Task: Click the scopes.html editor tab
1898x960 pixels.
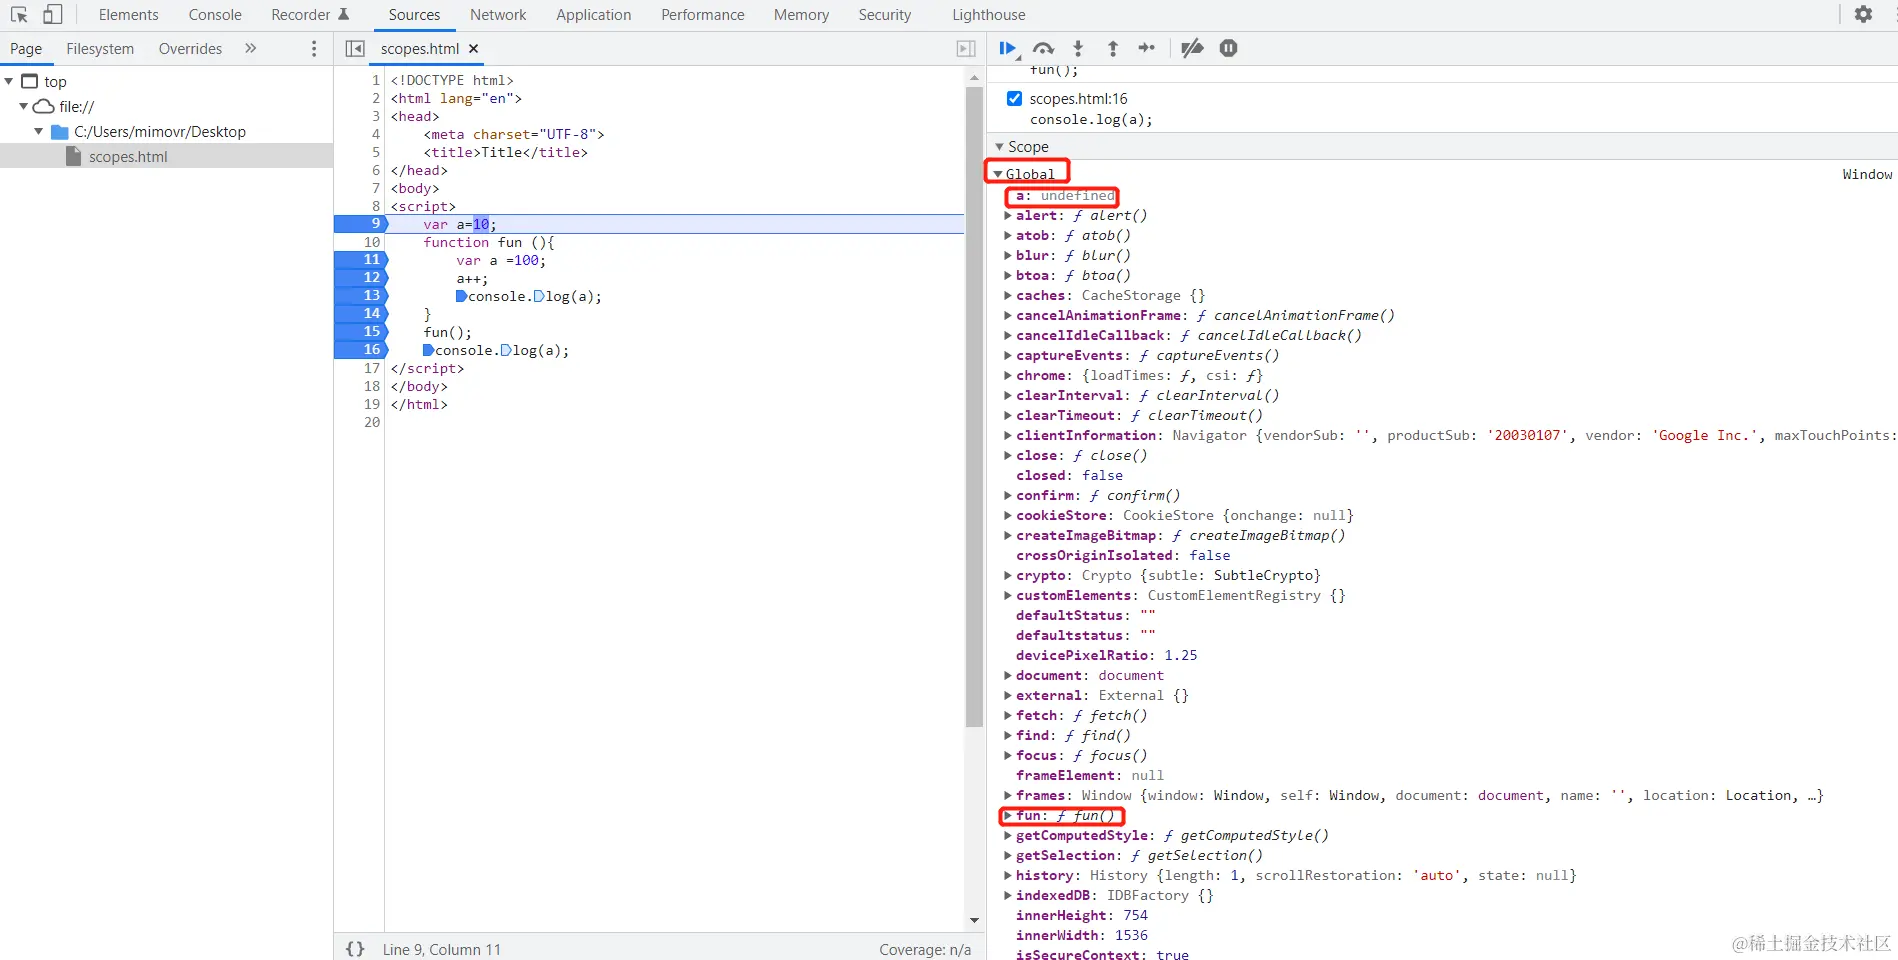Action: pos(420,48)
